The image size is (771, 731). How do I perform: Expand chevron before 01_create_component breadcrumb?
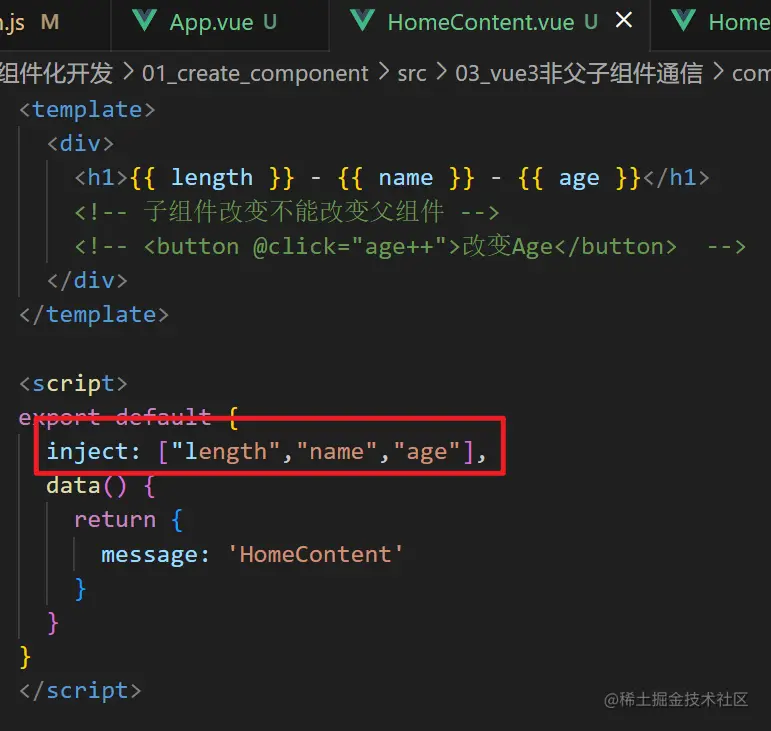(128, 73)
